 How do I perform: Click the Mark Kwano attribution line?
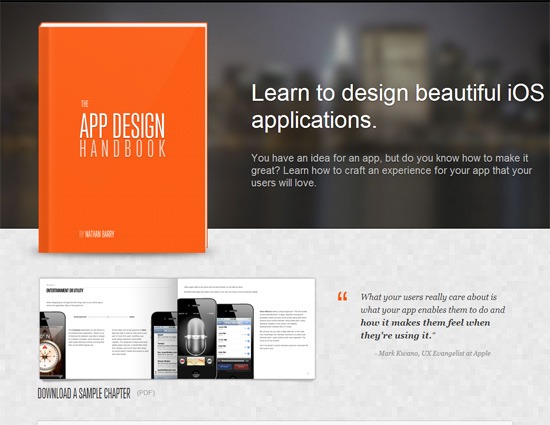433,353
